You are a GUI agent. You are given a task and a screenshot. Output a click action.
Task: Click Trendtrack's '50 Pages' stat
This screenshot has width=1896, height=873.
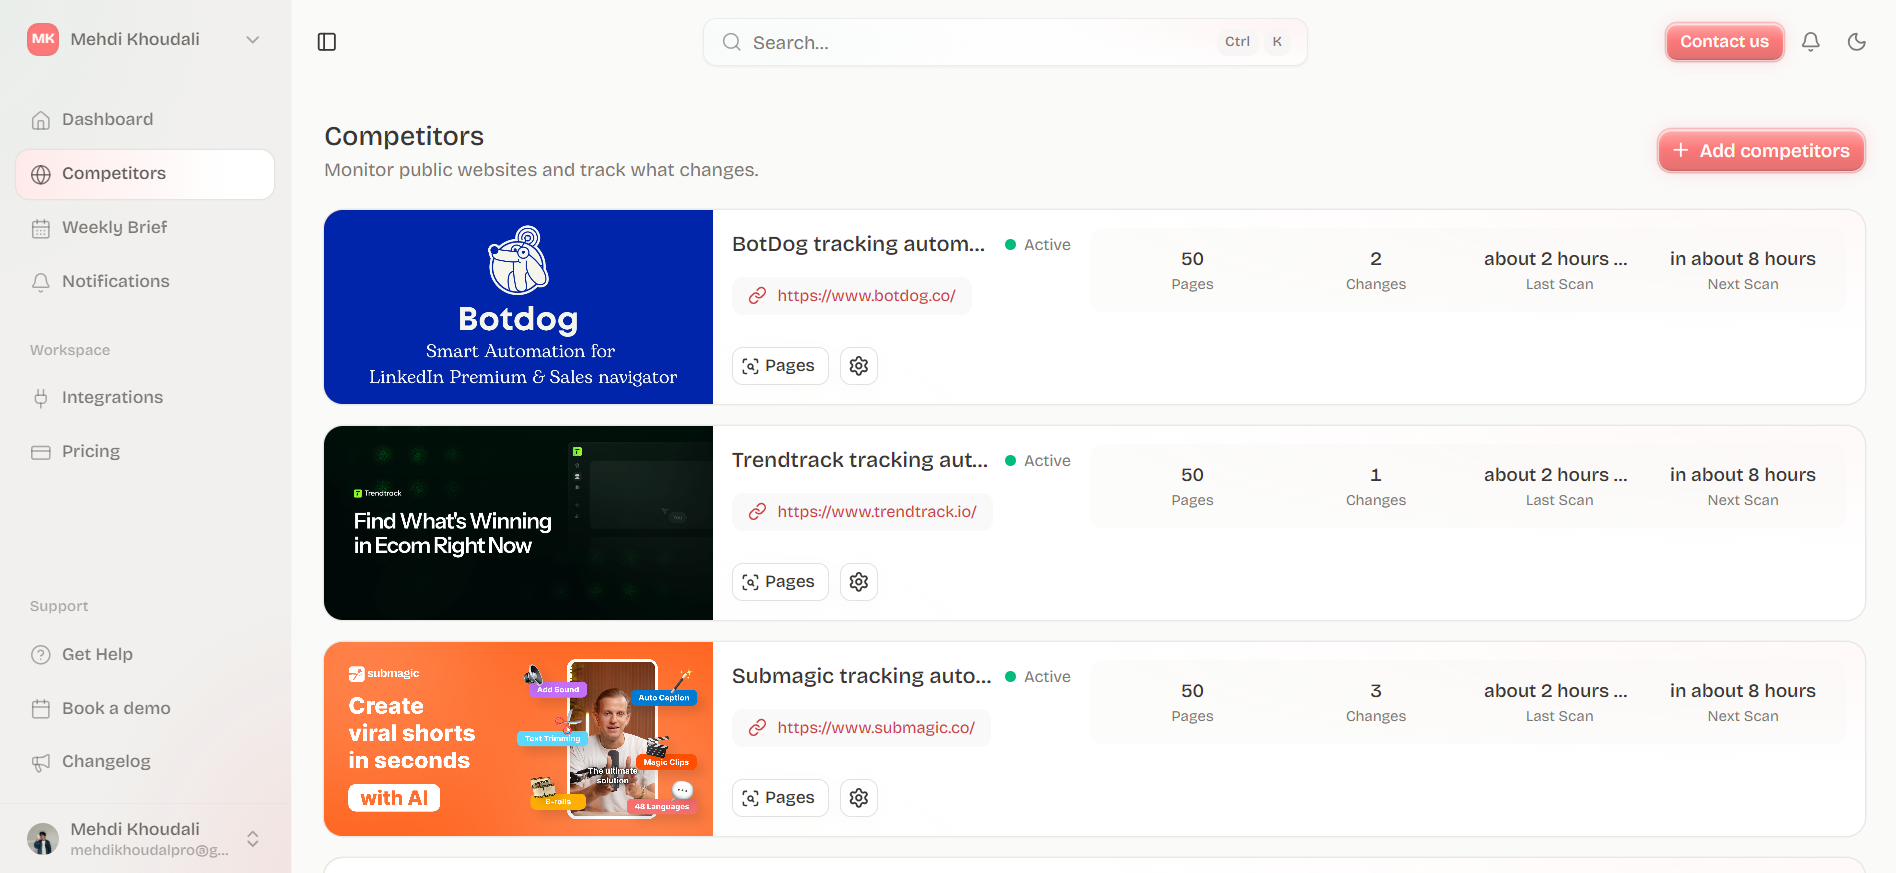coord(1192,486)
